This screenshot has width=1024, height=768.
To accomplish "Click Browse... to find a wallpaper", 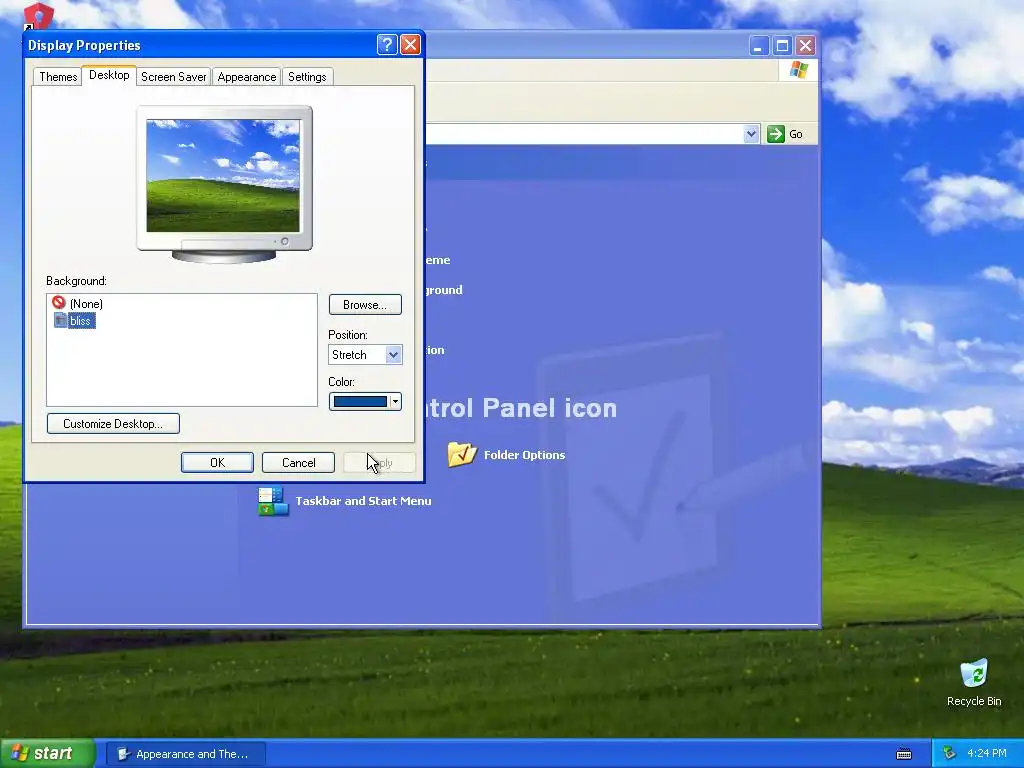I will pos(365,305).
